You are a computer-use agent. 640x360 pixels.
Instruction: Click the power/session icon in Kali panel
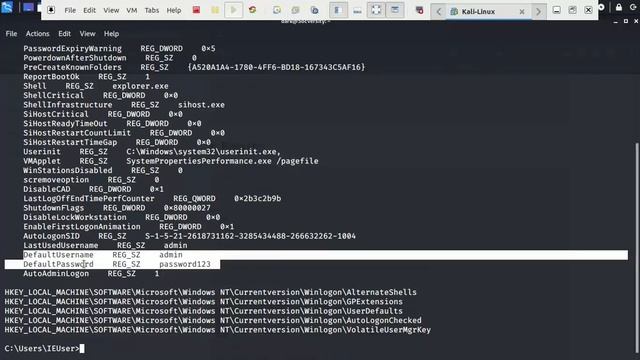pyautogui.click(x=633, y=7)
